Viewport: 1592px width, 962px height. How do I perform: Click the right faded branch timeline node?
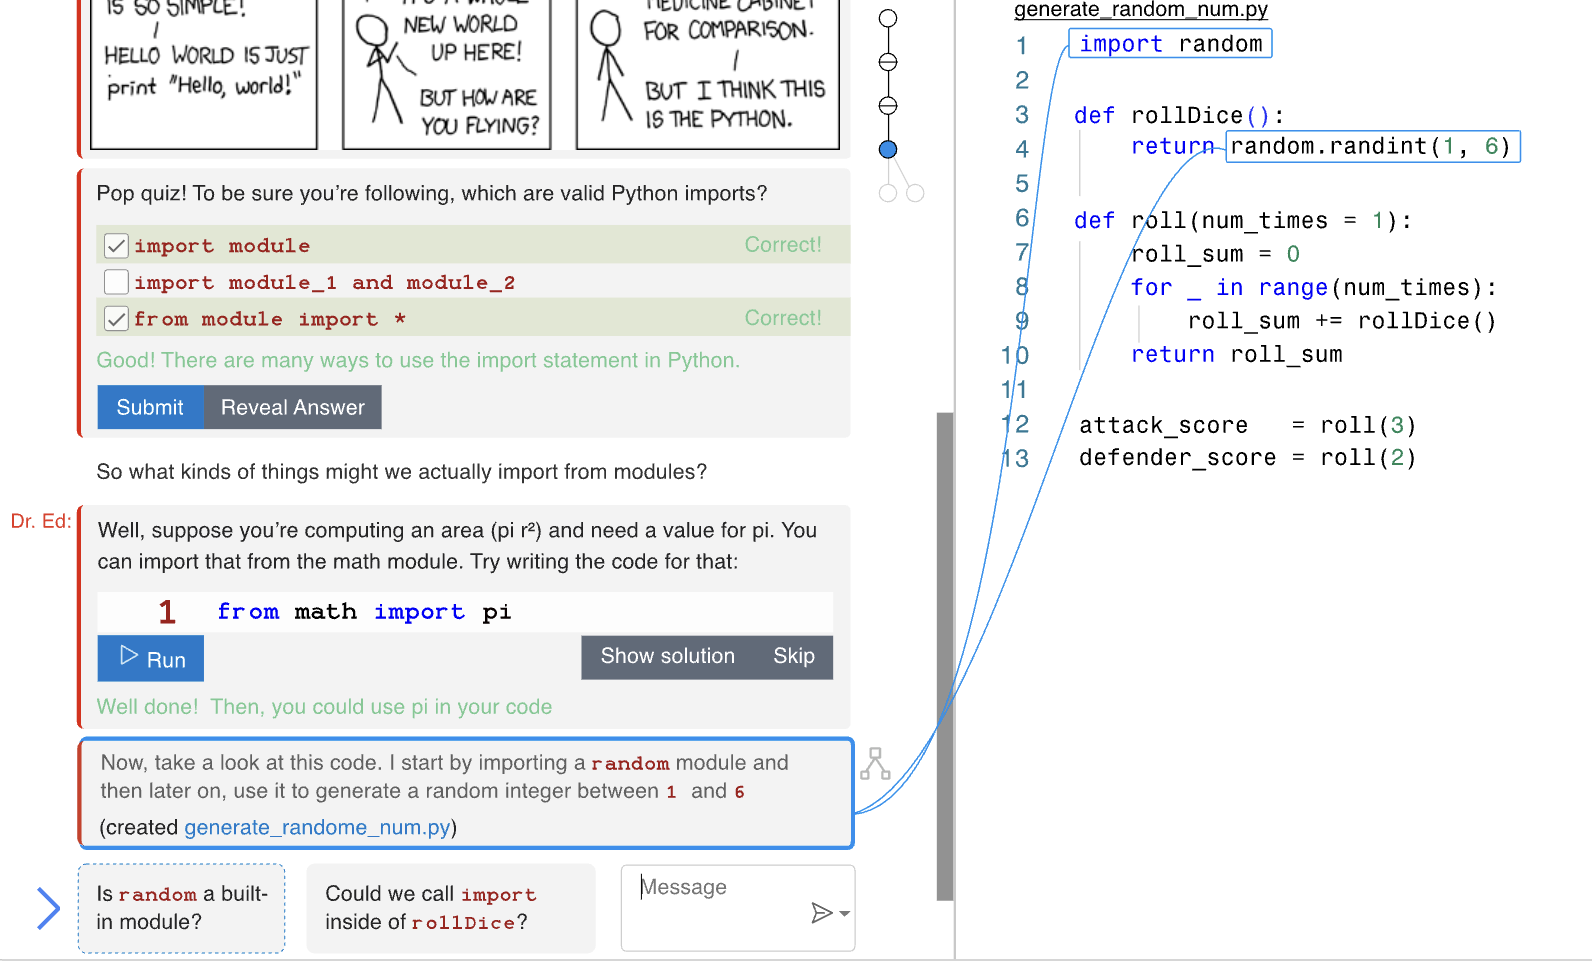pos(915,193)
